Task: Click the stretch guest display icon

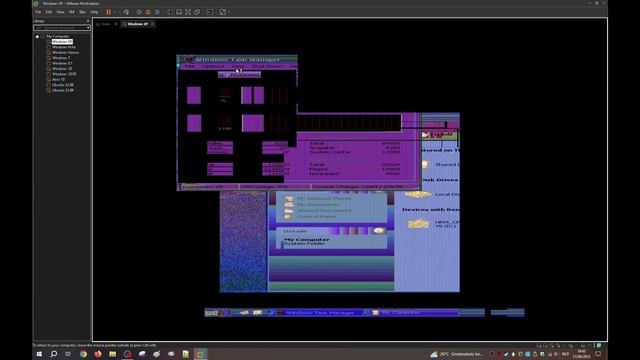Action: coord(222,12)
